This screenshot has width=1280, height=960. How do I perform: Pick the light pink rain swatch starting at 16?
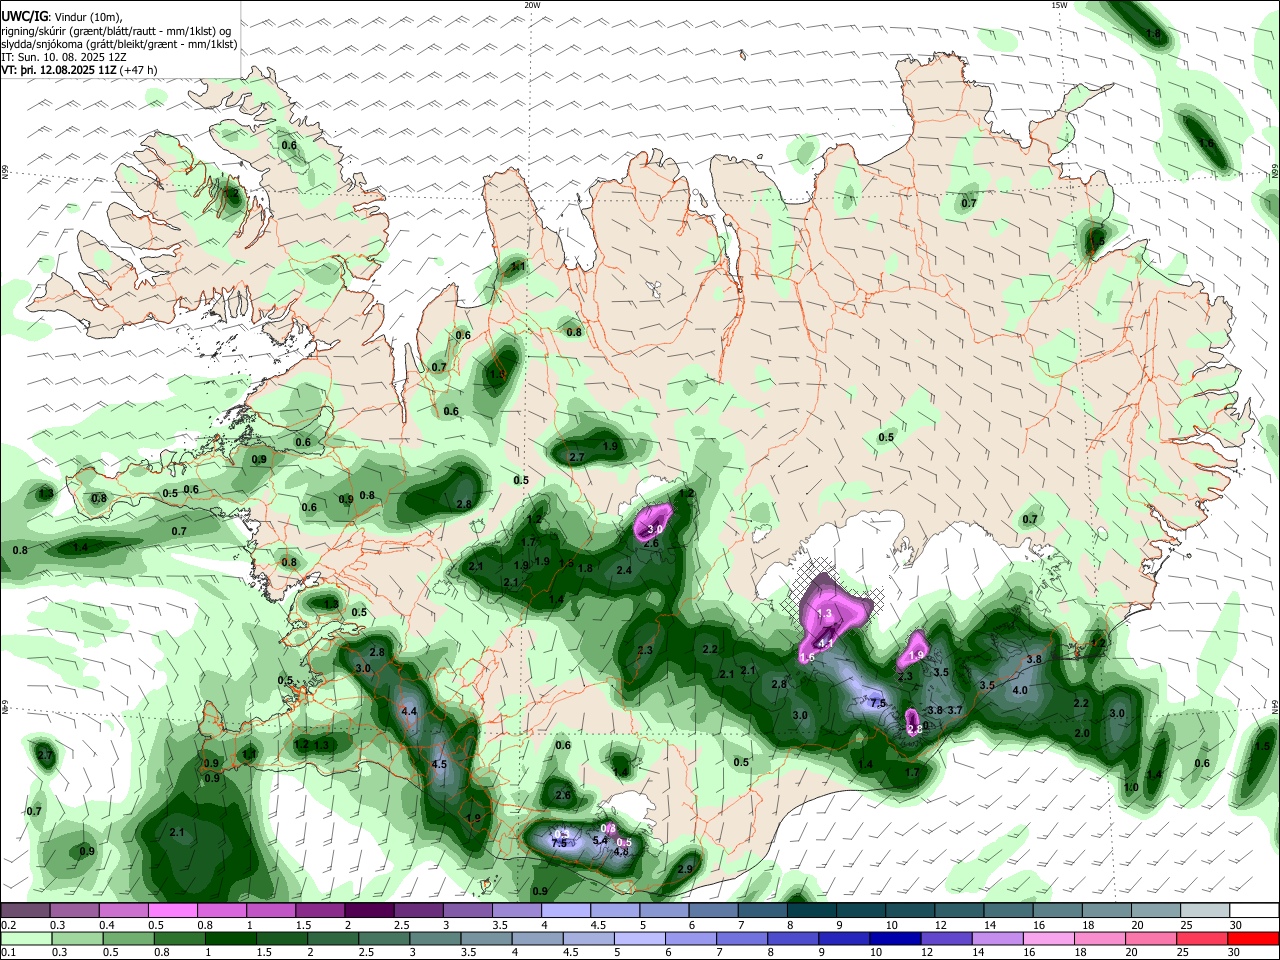pyautogui.click(x=1050, y=938)
